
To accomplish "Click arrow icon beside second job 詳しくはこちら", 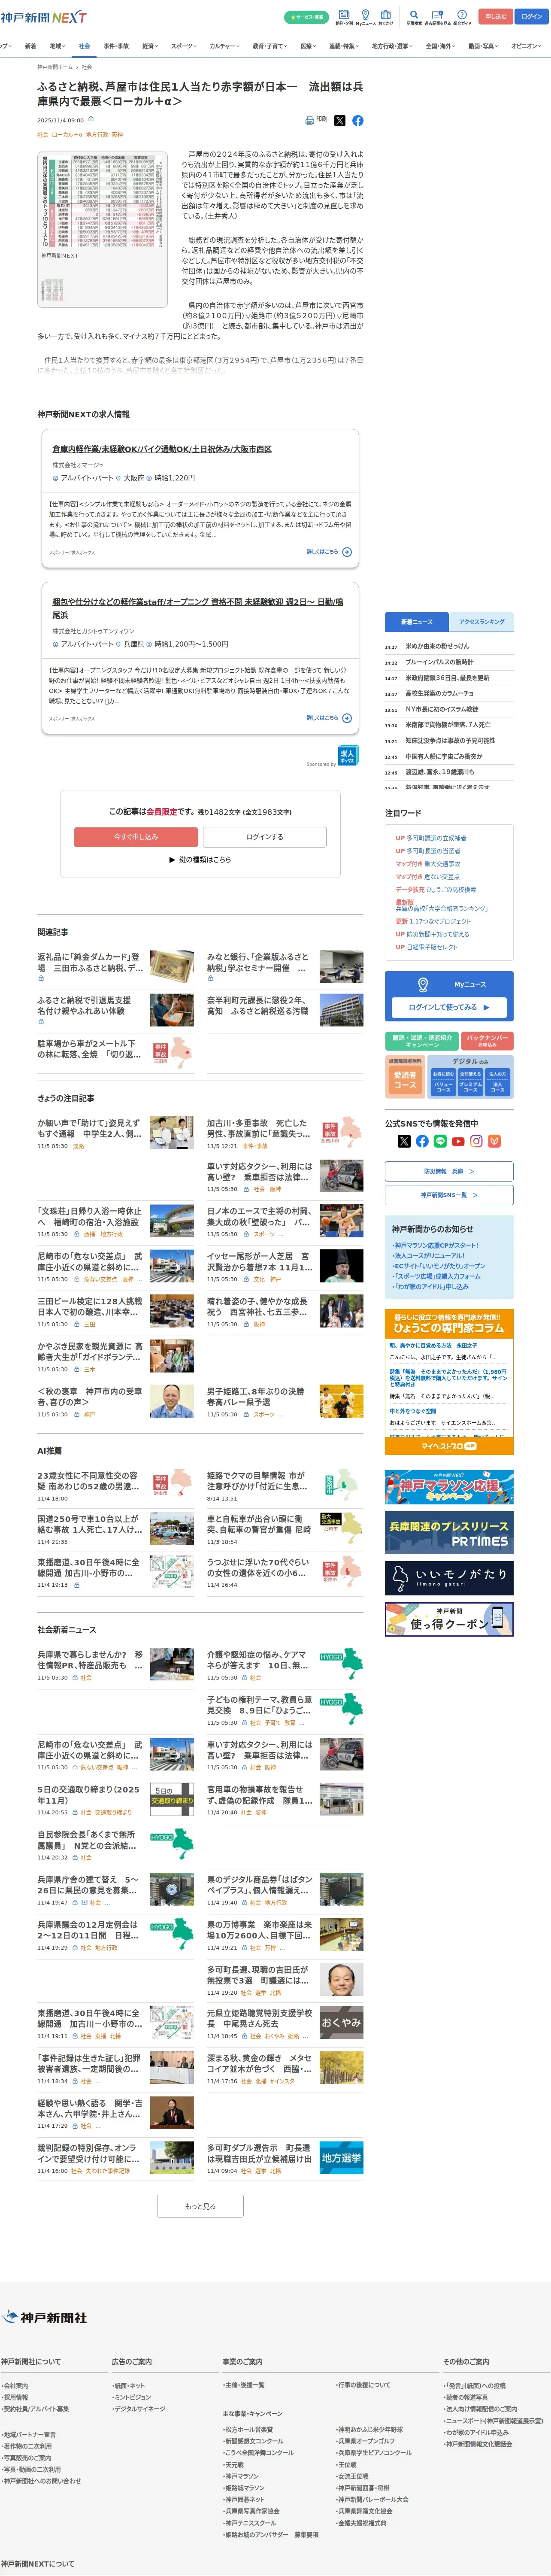I will point(347,718).
